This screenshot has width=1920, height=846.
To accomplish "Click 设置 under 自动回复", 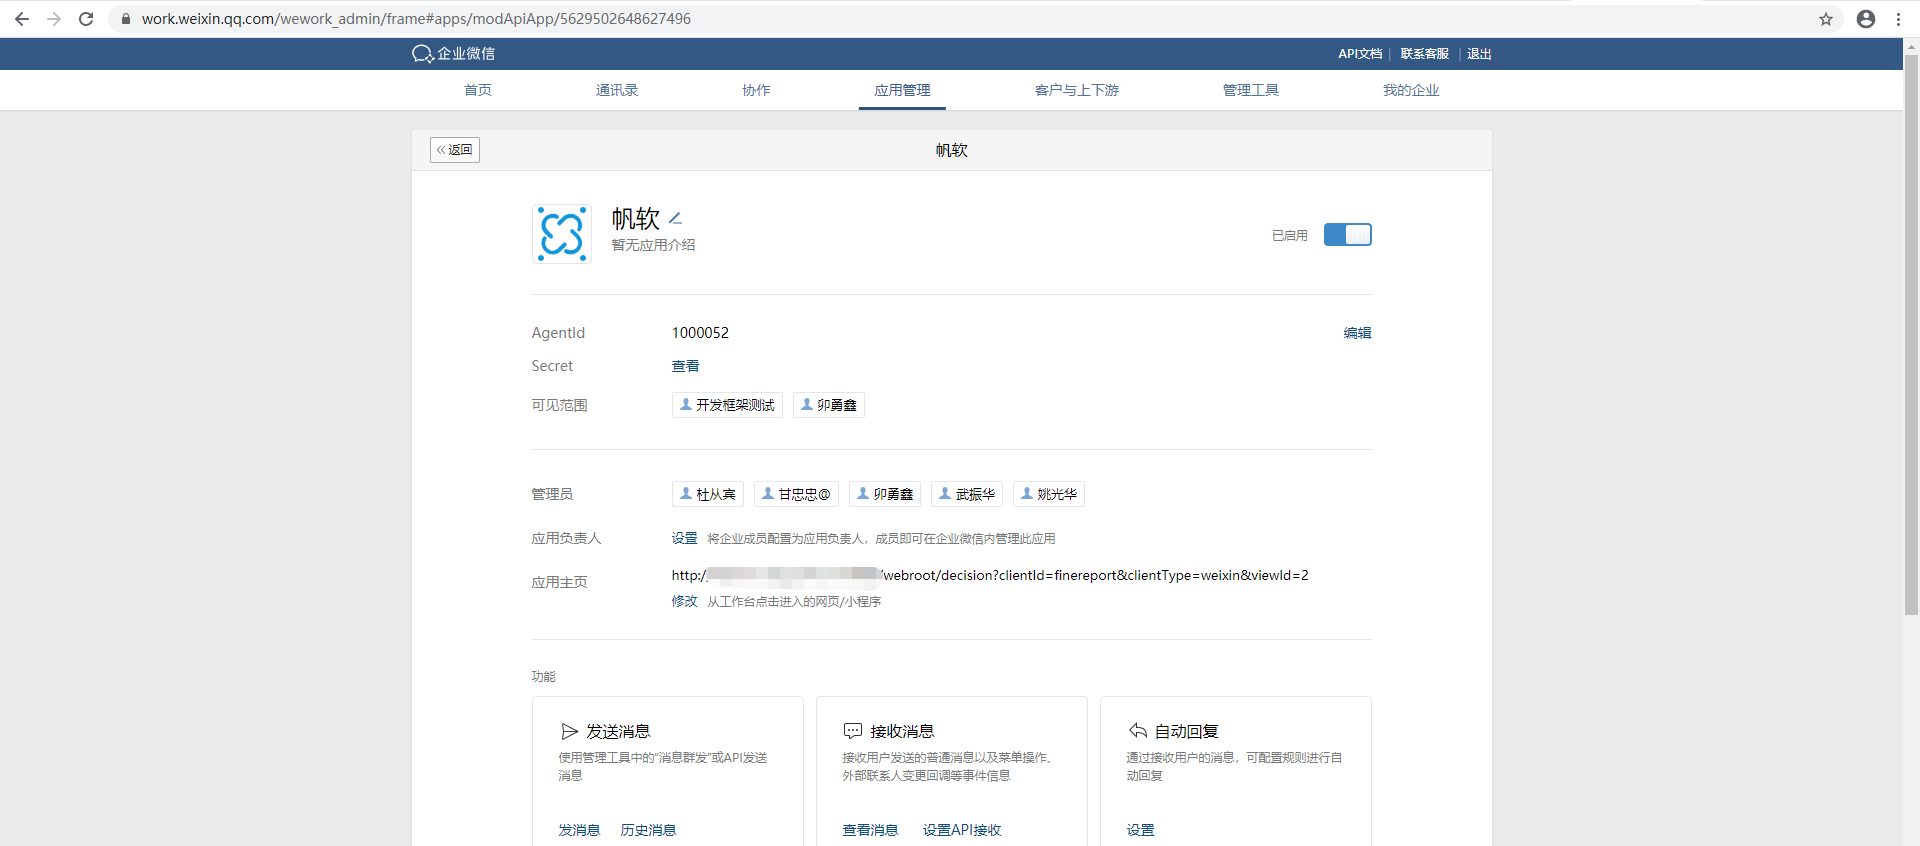I will pos(1140,830).
